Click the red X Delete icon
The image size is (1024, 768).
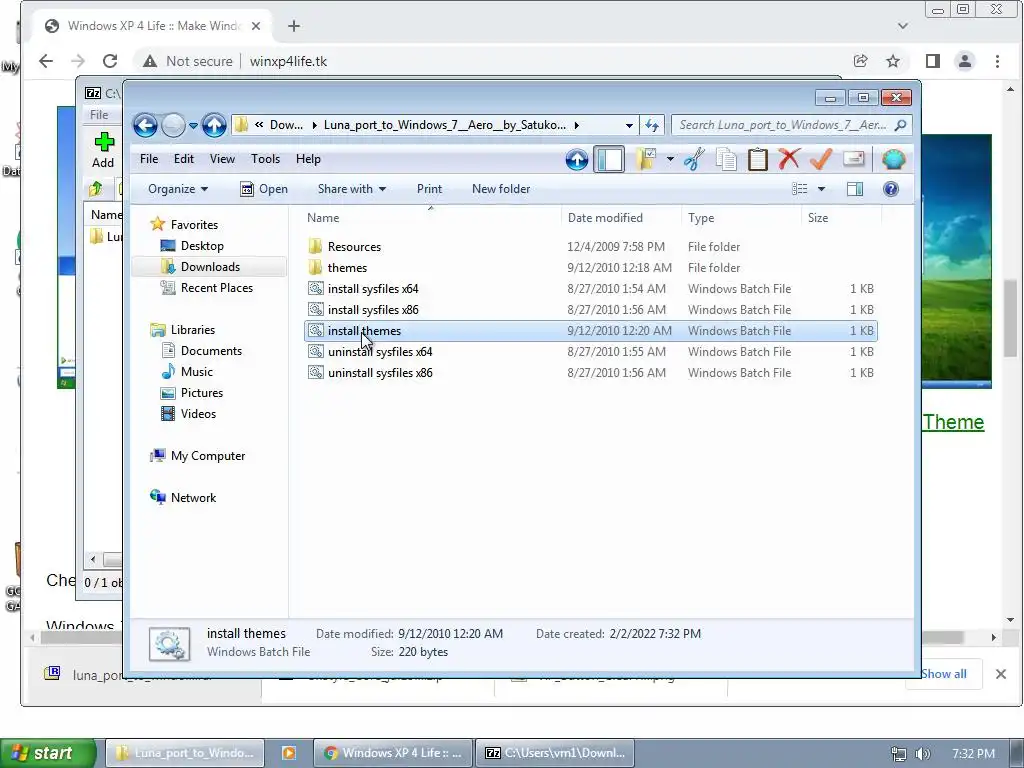point(789,159)
